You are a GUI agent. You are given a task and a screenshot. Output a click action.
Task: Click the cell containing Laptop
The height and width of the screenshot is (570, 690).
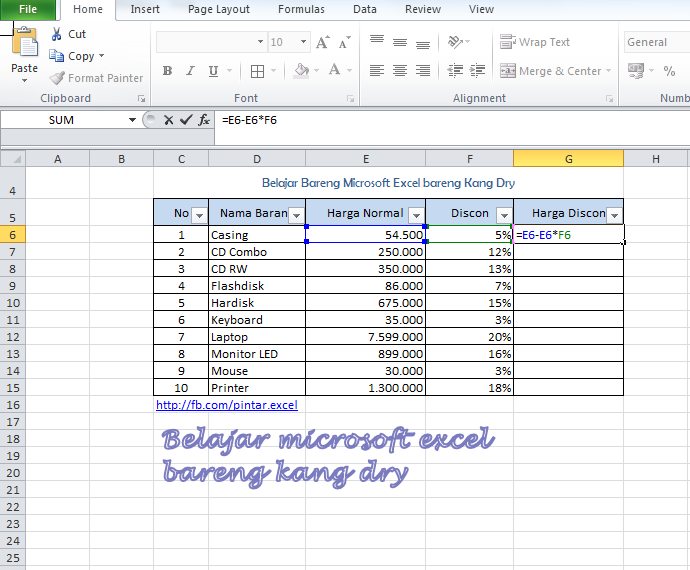257,337
